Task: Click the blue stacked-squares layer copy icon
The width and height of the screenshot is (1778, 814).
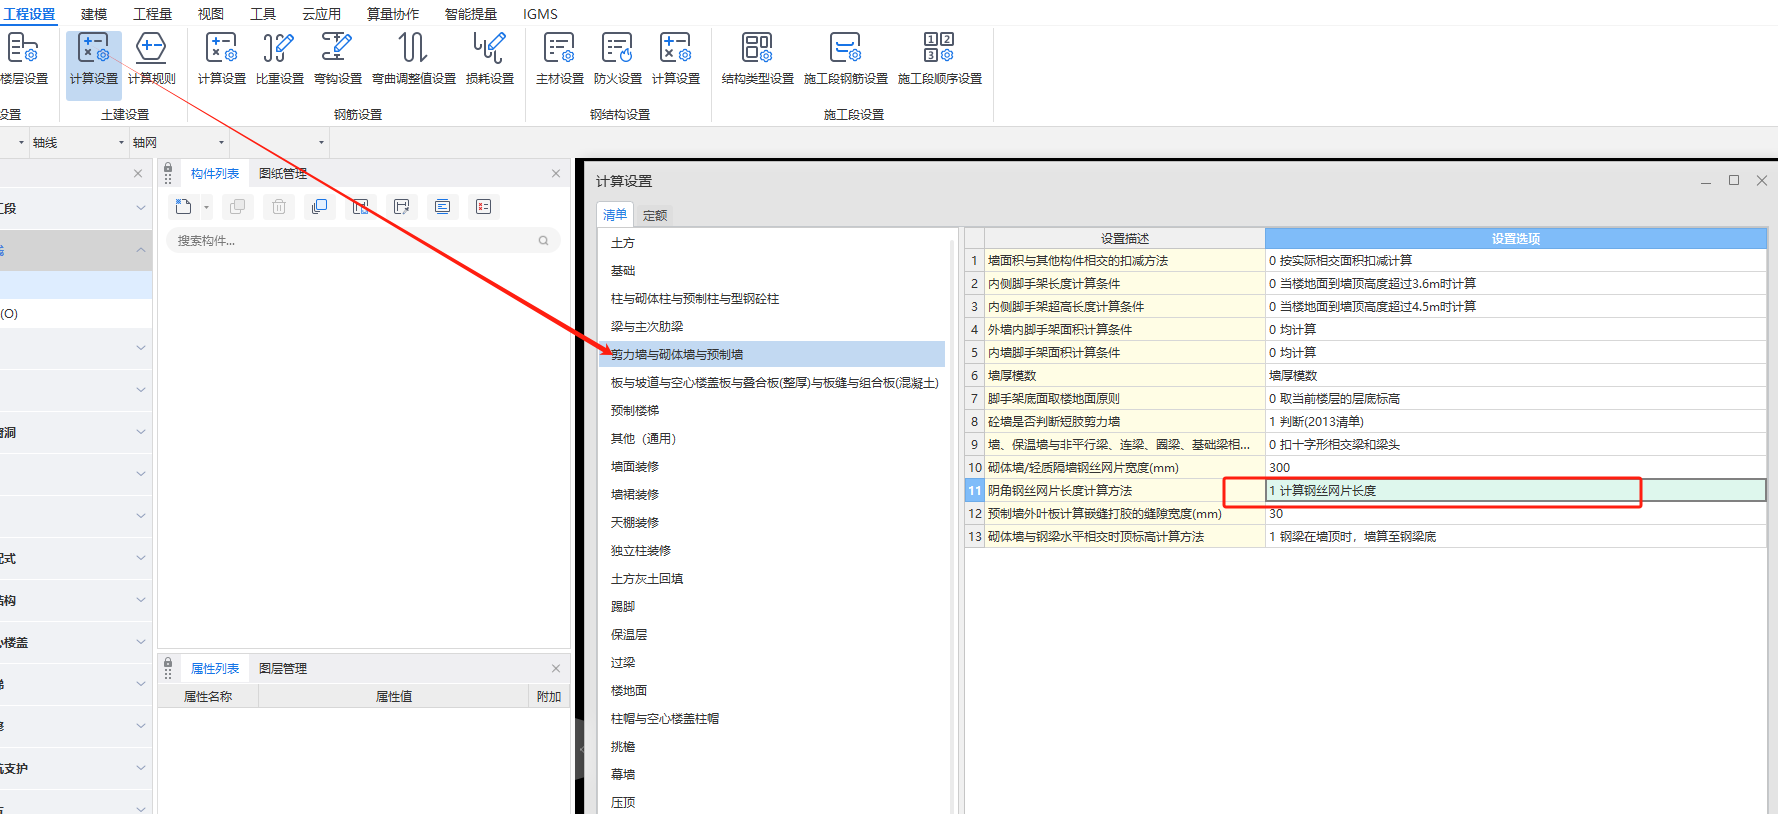Action: (x=319, y=207)
